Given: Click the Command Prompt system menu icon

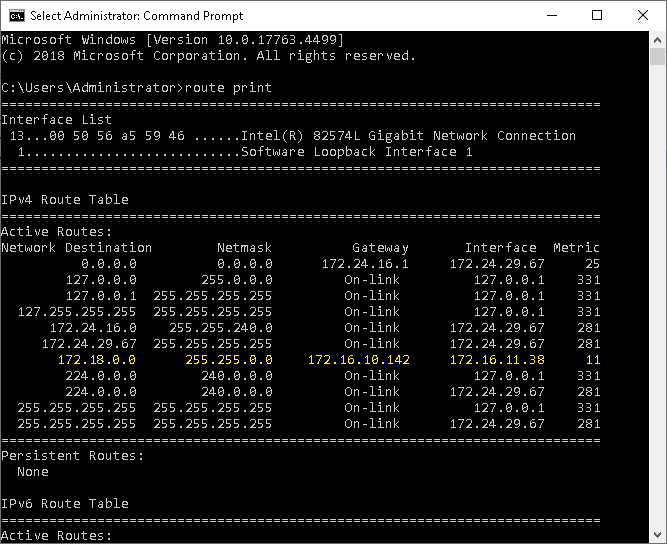Looking at the screenshot, I should click(x=17, y=16).
